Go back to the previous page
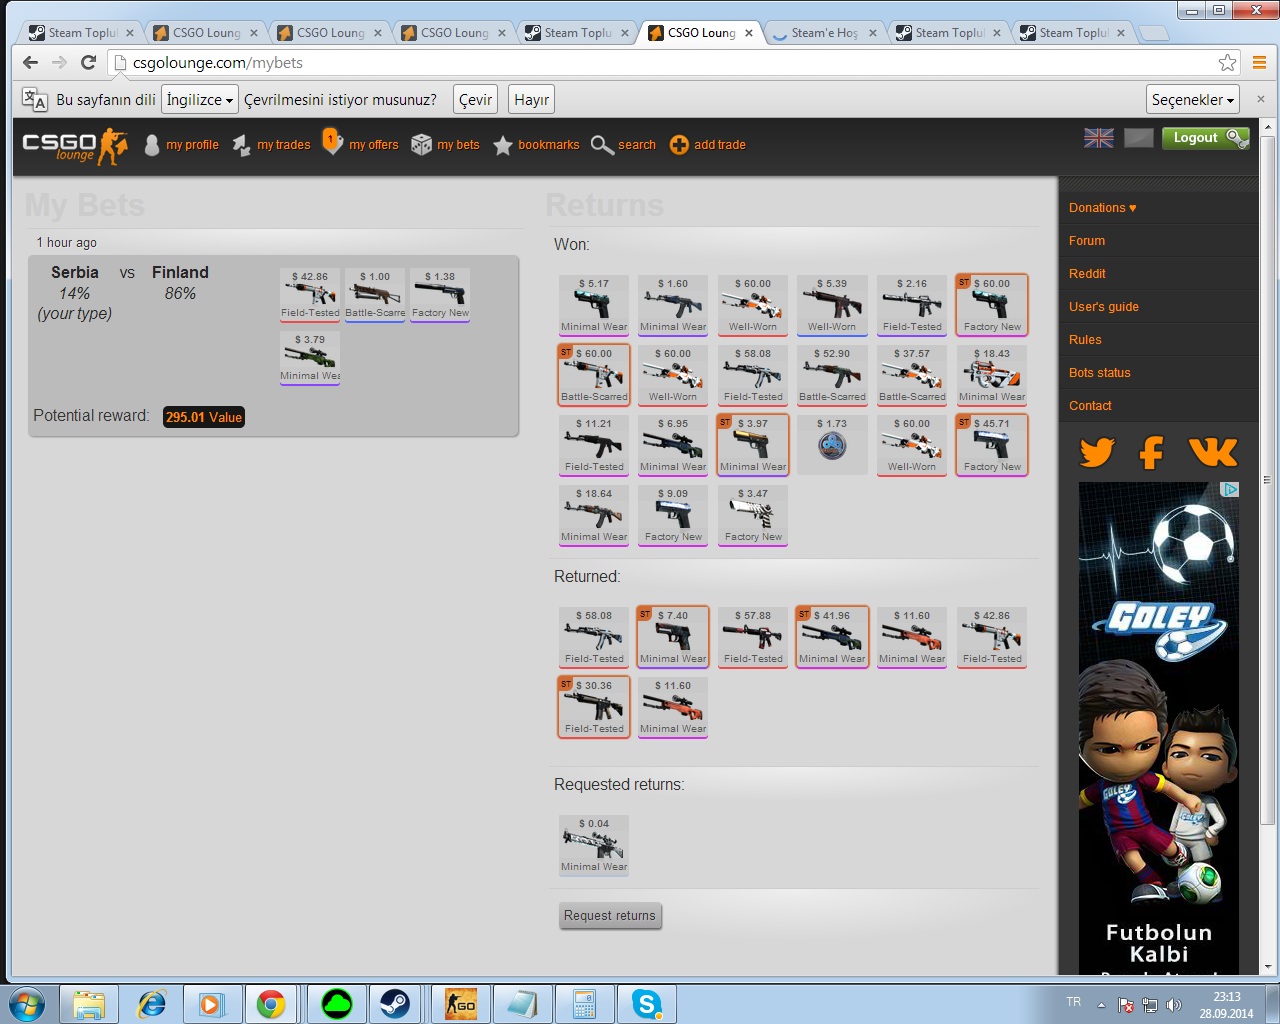 pos(30,62)
